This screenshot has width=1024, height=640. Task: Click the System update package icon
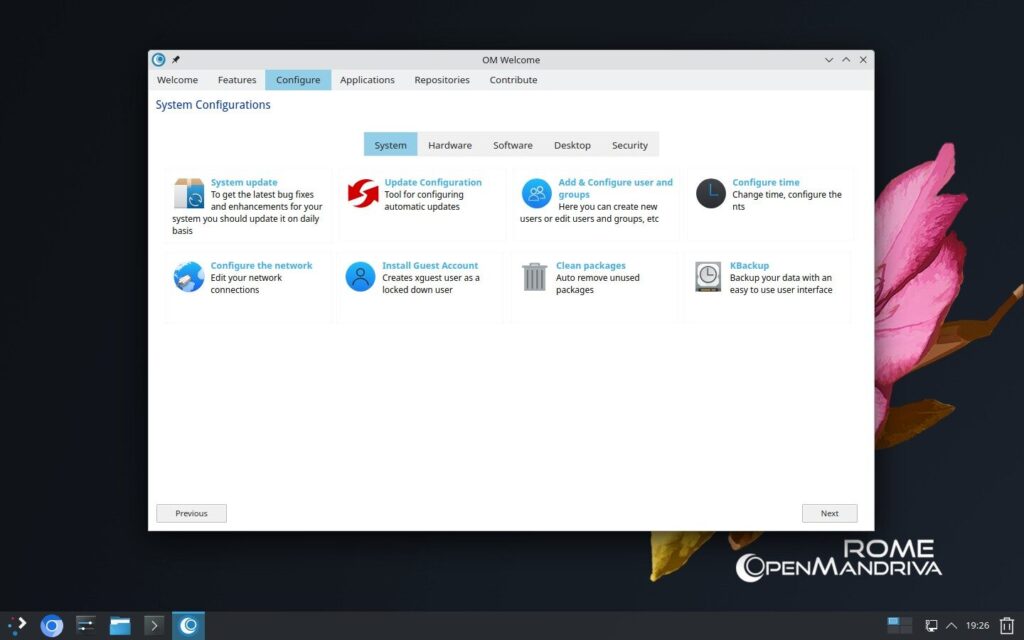[189, 193]
